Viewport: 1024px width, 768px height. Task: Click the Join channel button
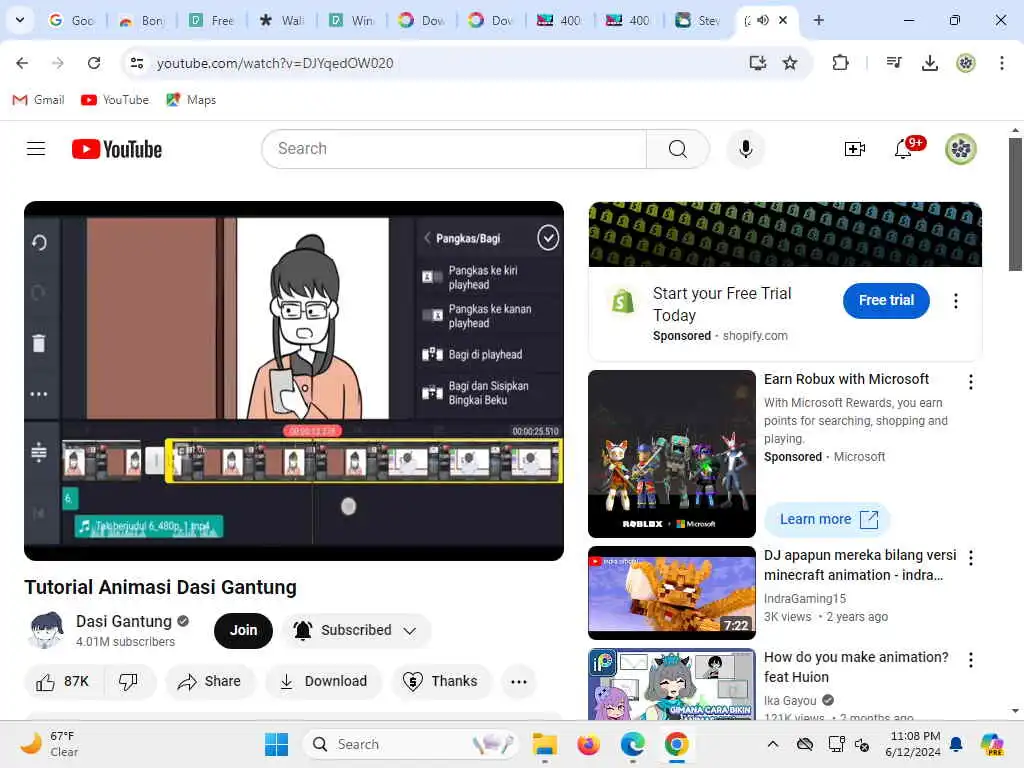click(243, 630)
